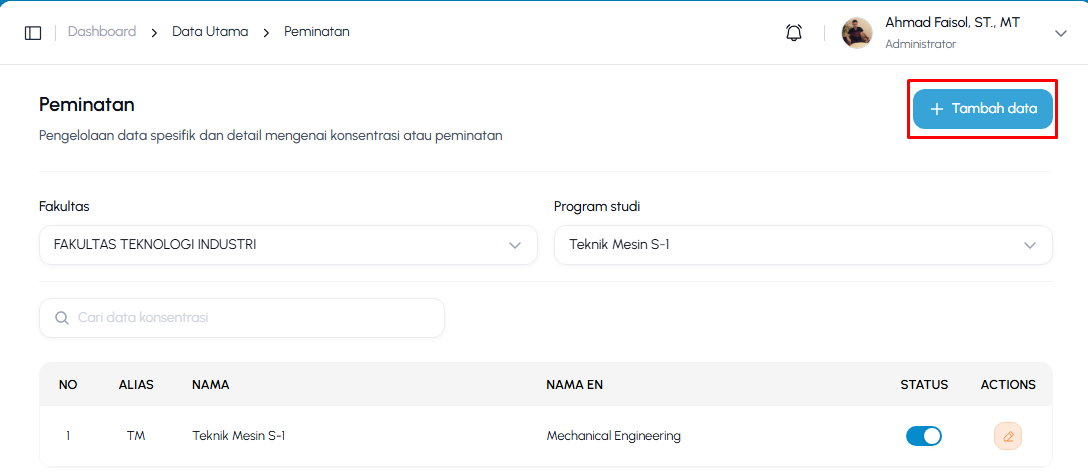Select the Mechanical Engineering row cell
Viewport: 1088px width, 475px height.
[613, 436]
